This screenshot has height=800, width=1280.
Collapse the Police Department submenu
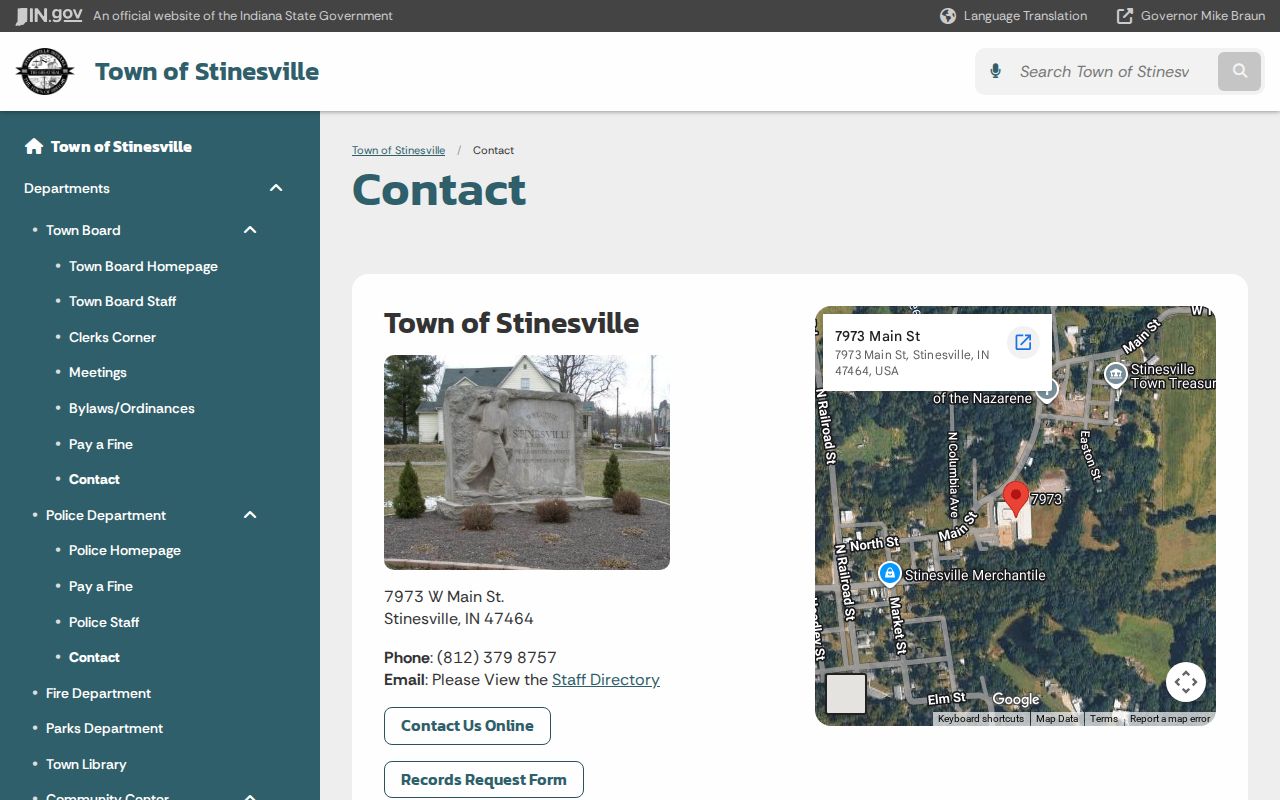250,515
